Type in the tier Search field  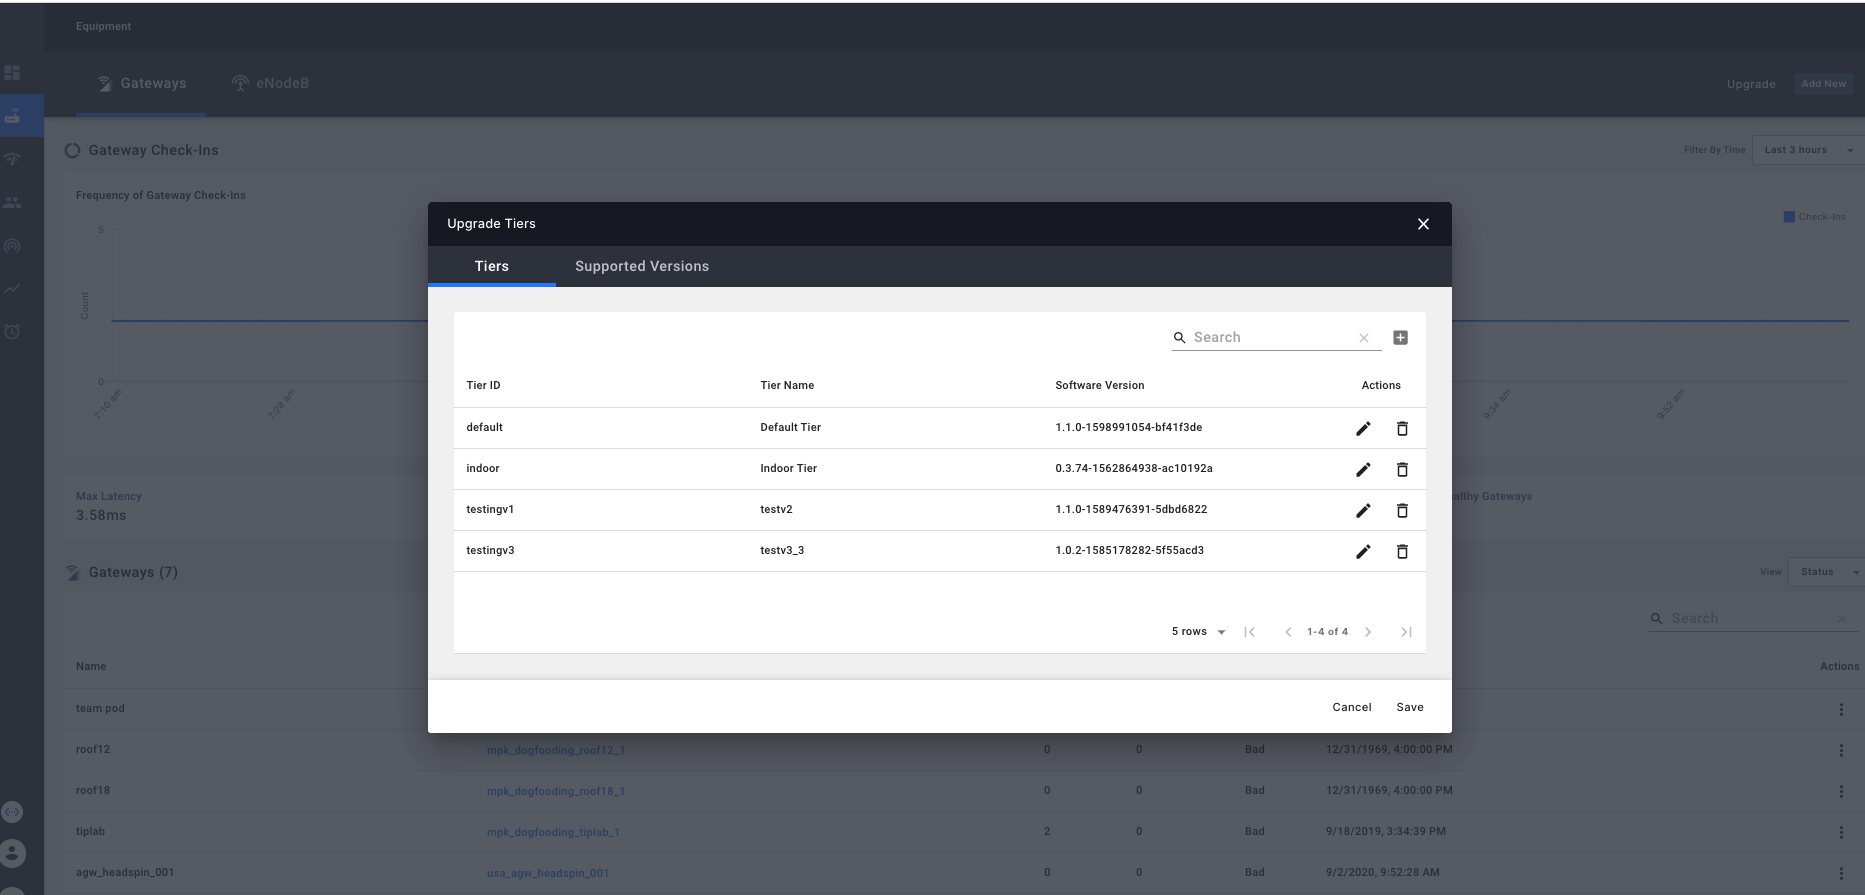point(1270,338)
